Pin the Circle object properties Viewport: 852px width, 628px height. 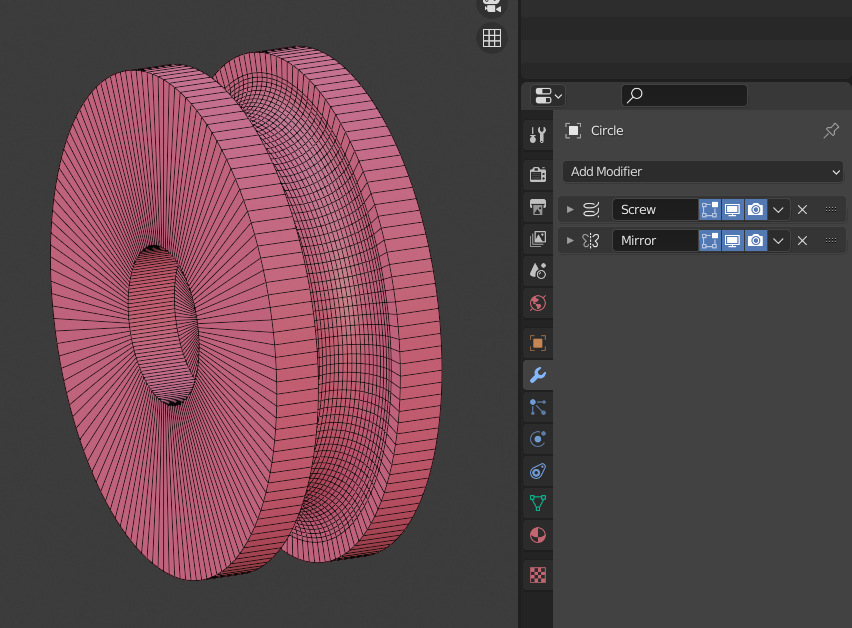point(831,131)
